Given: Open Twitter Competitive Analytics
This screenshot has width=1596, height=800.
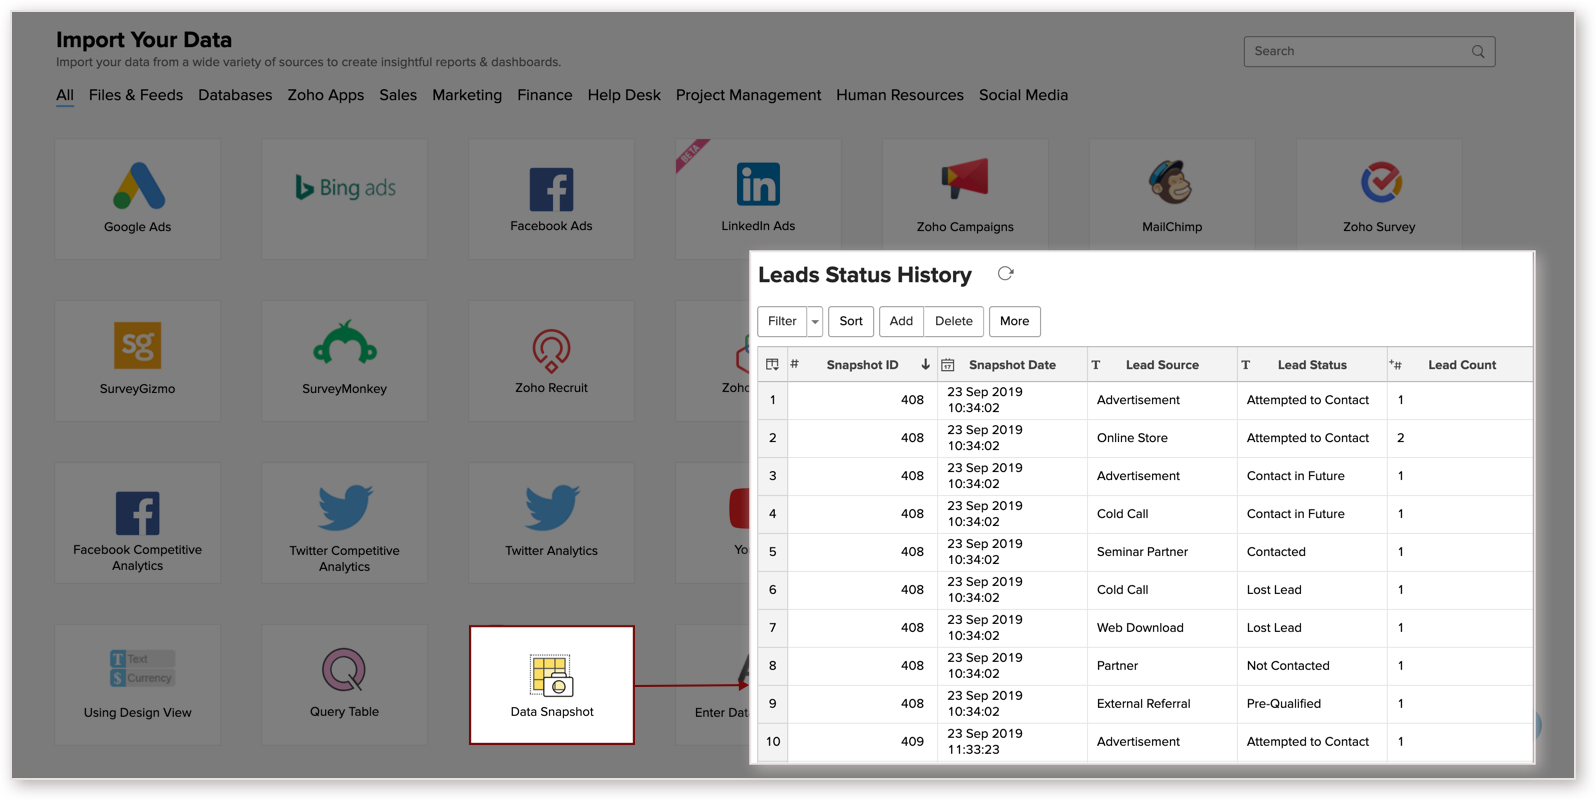Looking at the screenshot, I should click(x=345, y=523).
